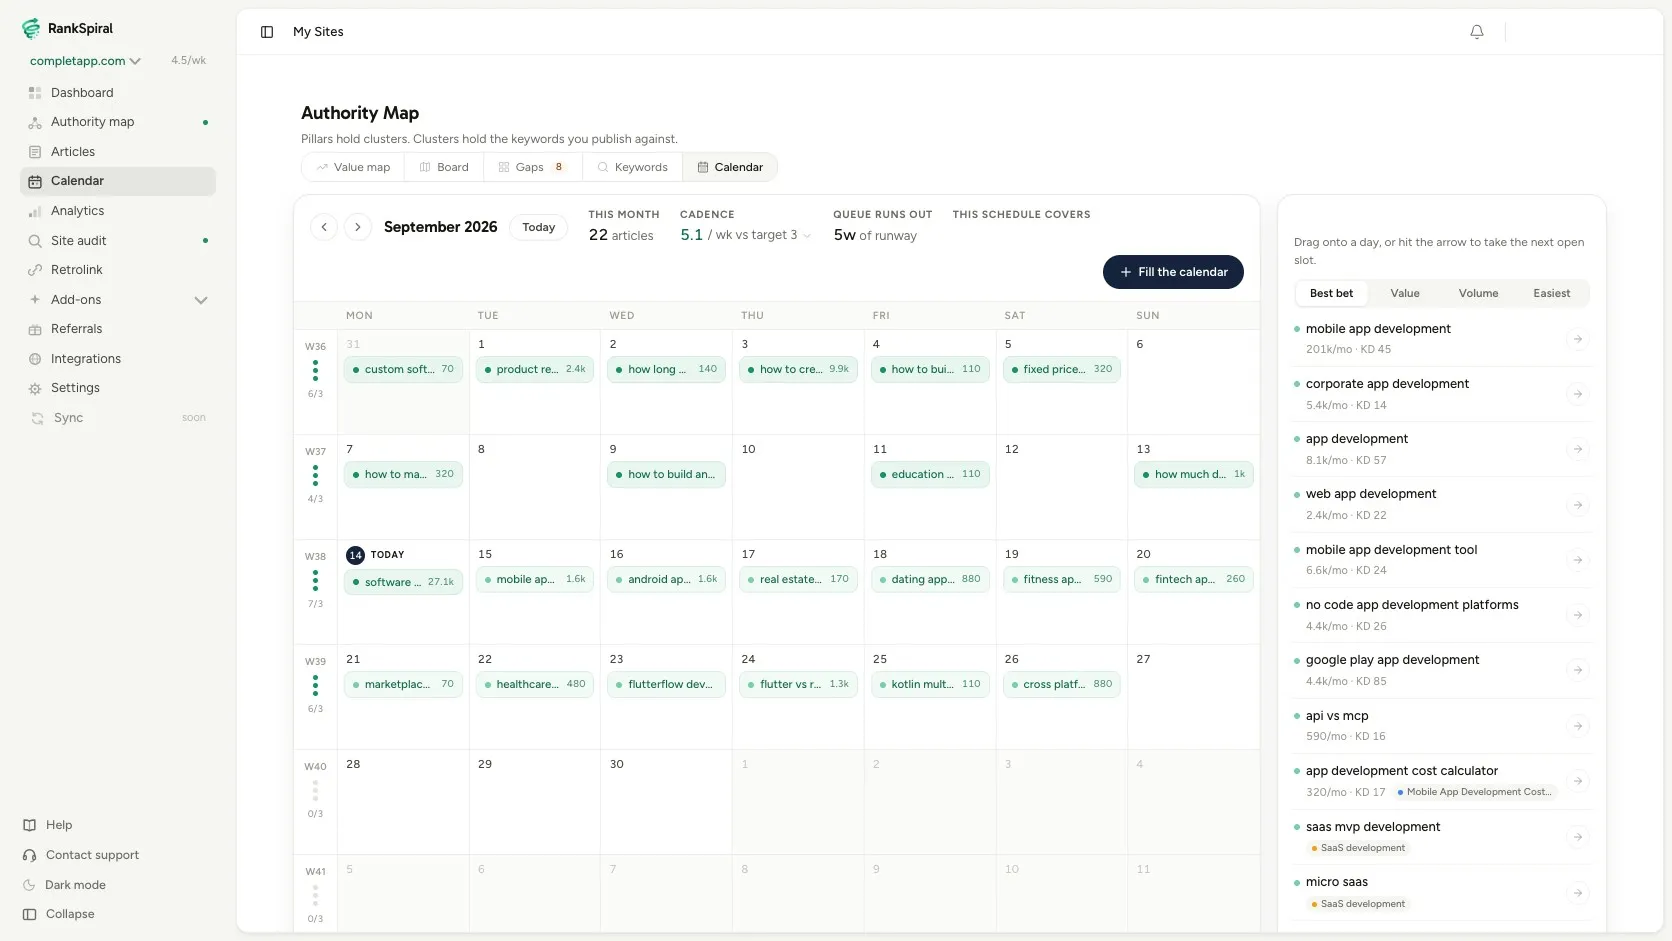The height and width of the screenshot is (941, 1672).
Task: Sort suggestions by Volume
Action: point(1478,293)
